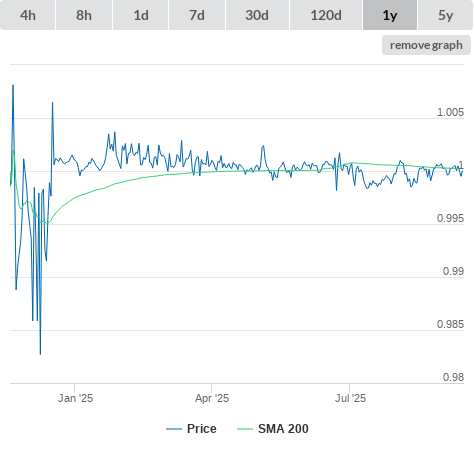This screenshot has height=455, width=474.
Task: Switch chart to 120d range
Action: click(x=326, y=15)
